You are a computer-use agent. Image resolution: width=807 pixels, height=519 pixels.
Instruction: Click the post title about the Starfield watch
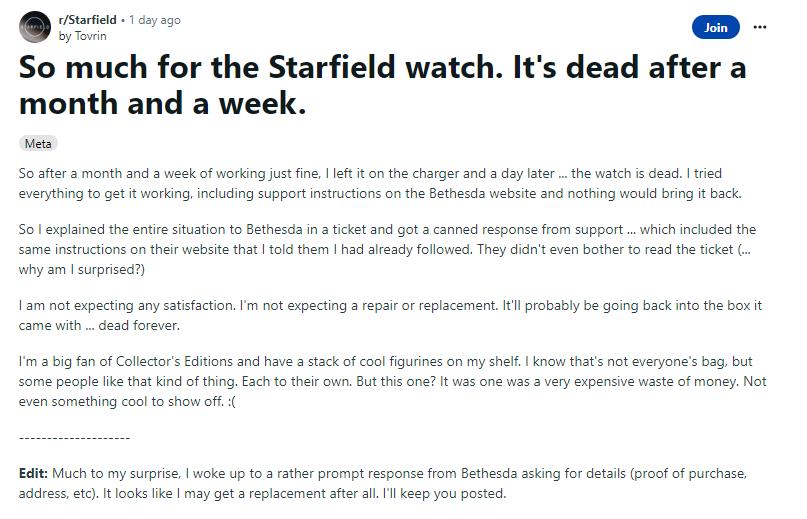point(382,85)
